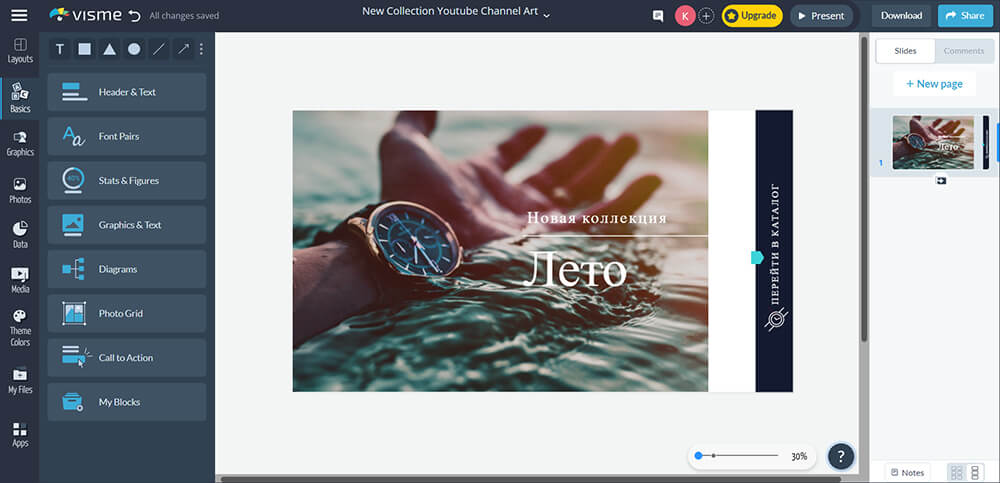
Task: Select the circle shape tool
Action: pos(134,49)
